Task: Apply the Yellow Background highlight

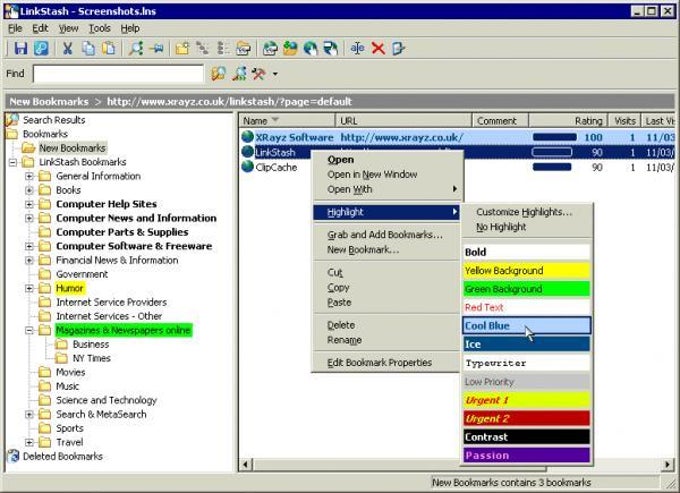Action: click(526, 271)
